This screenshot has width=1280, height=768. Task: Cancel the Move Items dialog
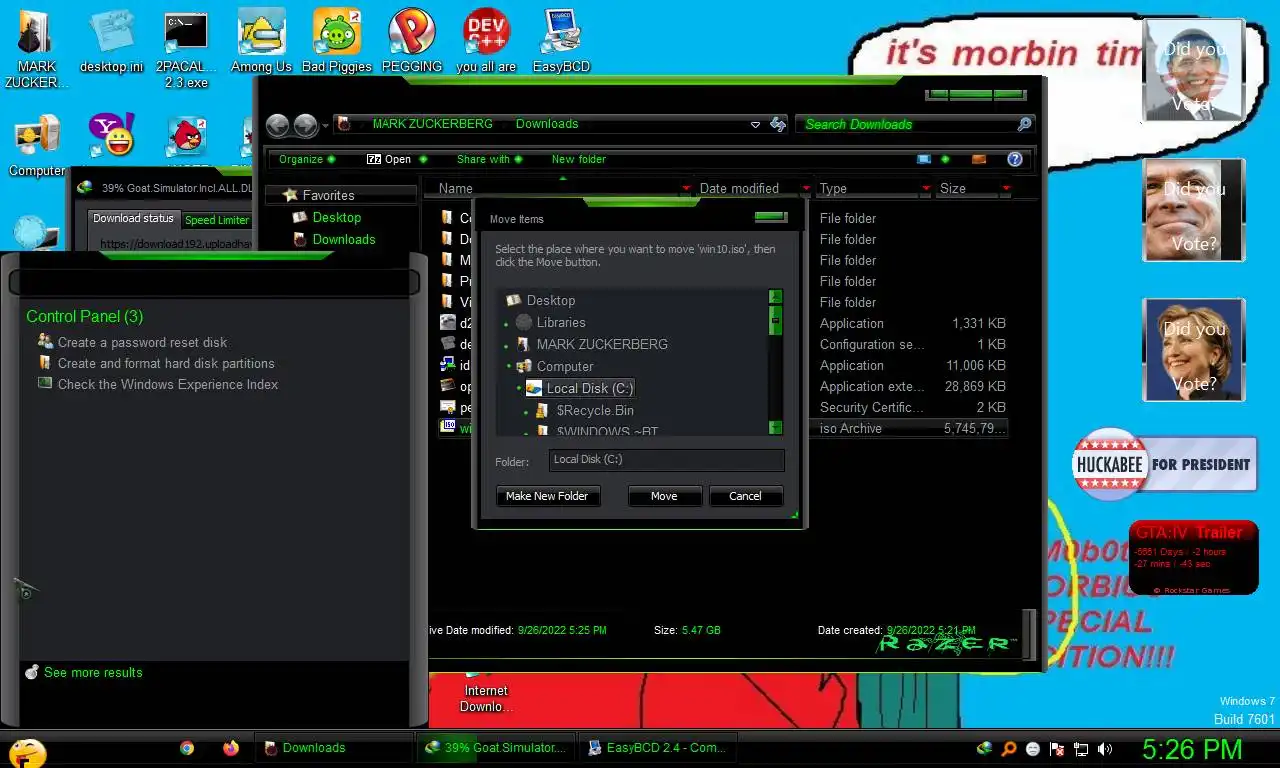745,496
